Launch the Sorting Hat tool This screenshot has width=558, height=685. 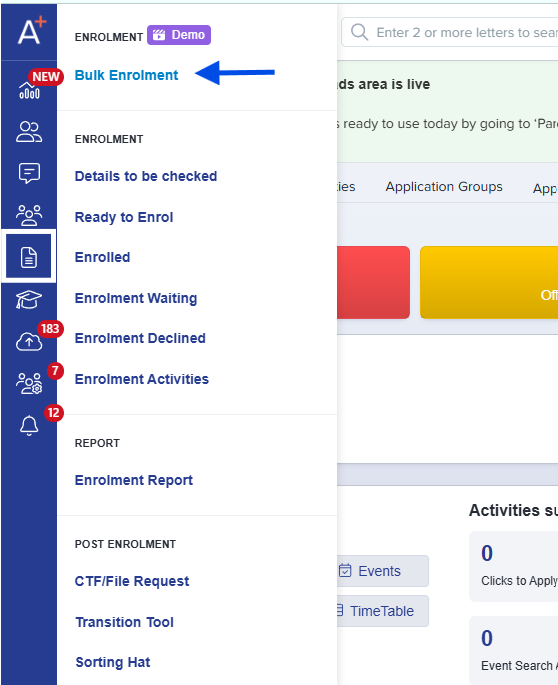[x=113, y=662]
